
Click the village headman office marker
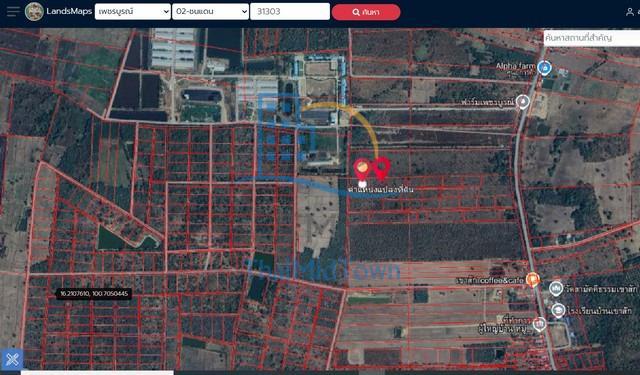(x=540, y=325)
